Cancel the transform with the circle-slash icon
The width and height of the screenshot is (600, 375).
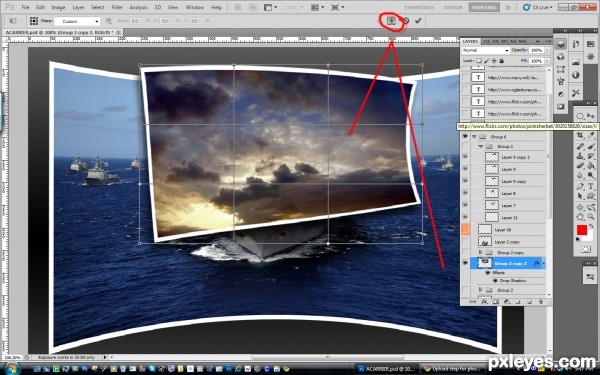[406, 21]
